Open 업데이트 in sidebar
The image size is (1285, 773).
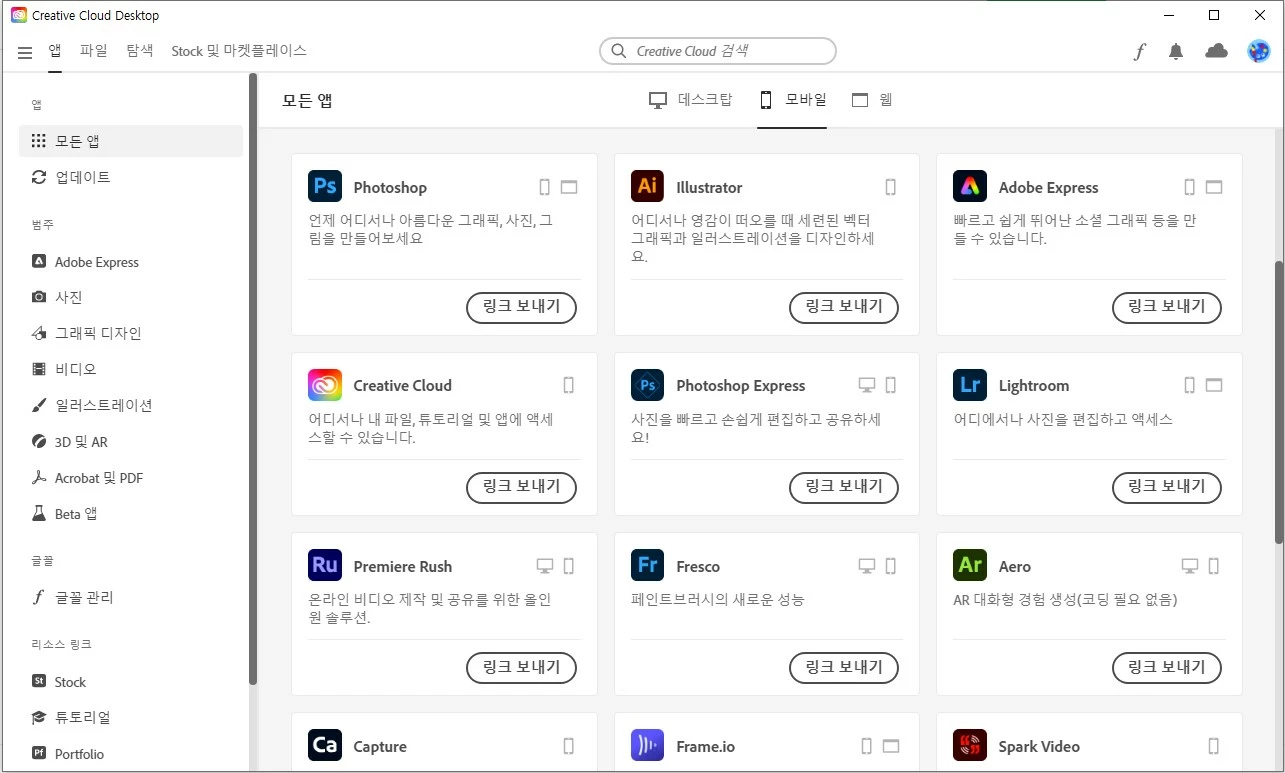[131, 177]
